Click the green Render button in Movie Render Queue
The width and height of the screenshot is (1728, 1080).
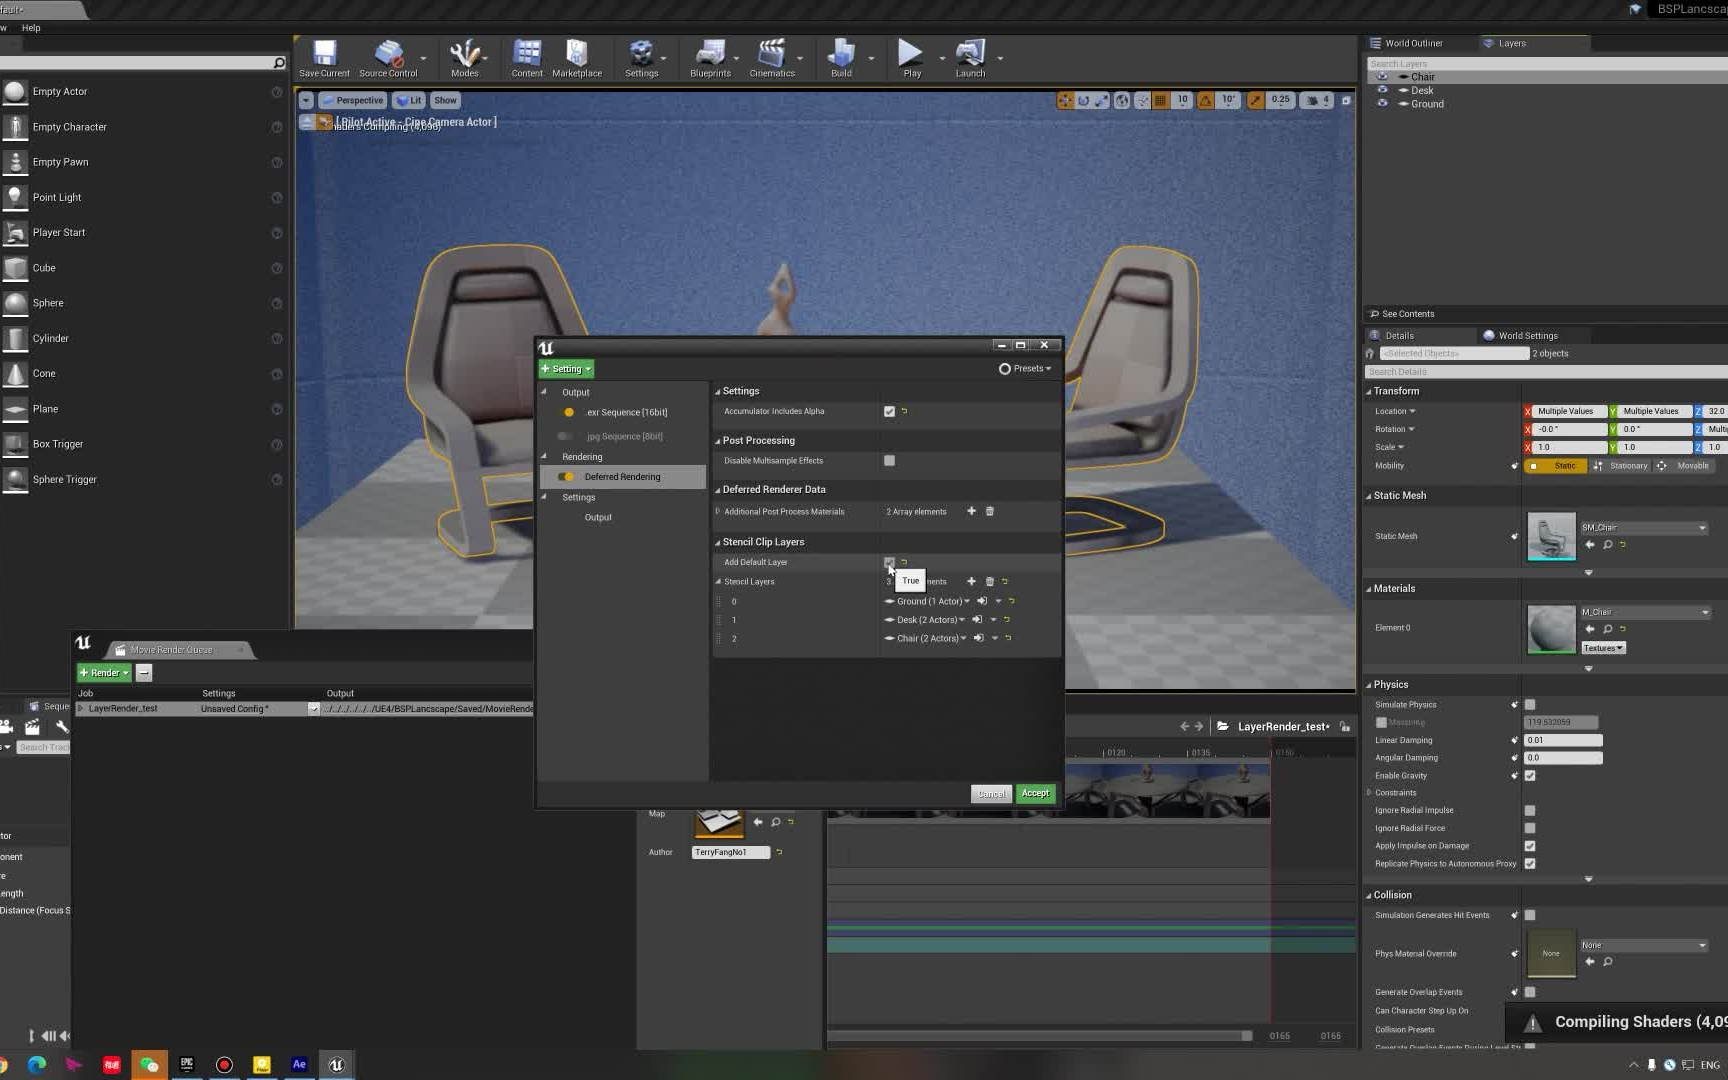click(103, 672)
